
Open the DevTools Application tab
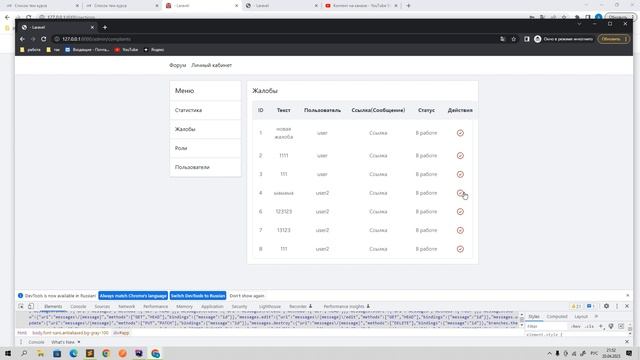click(x=212, y=306)
